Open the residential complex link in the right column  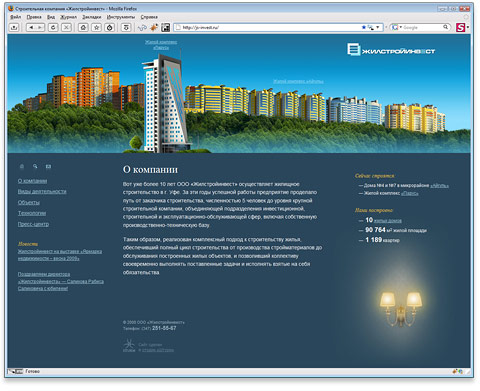click(410, 193)
